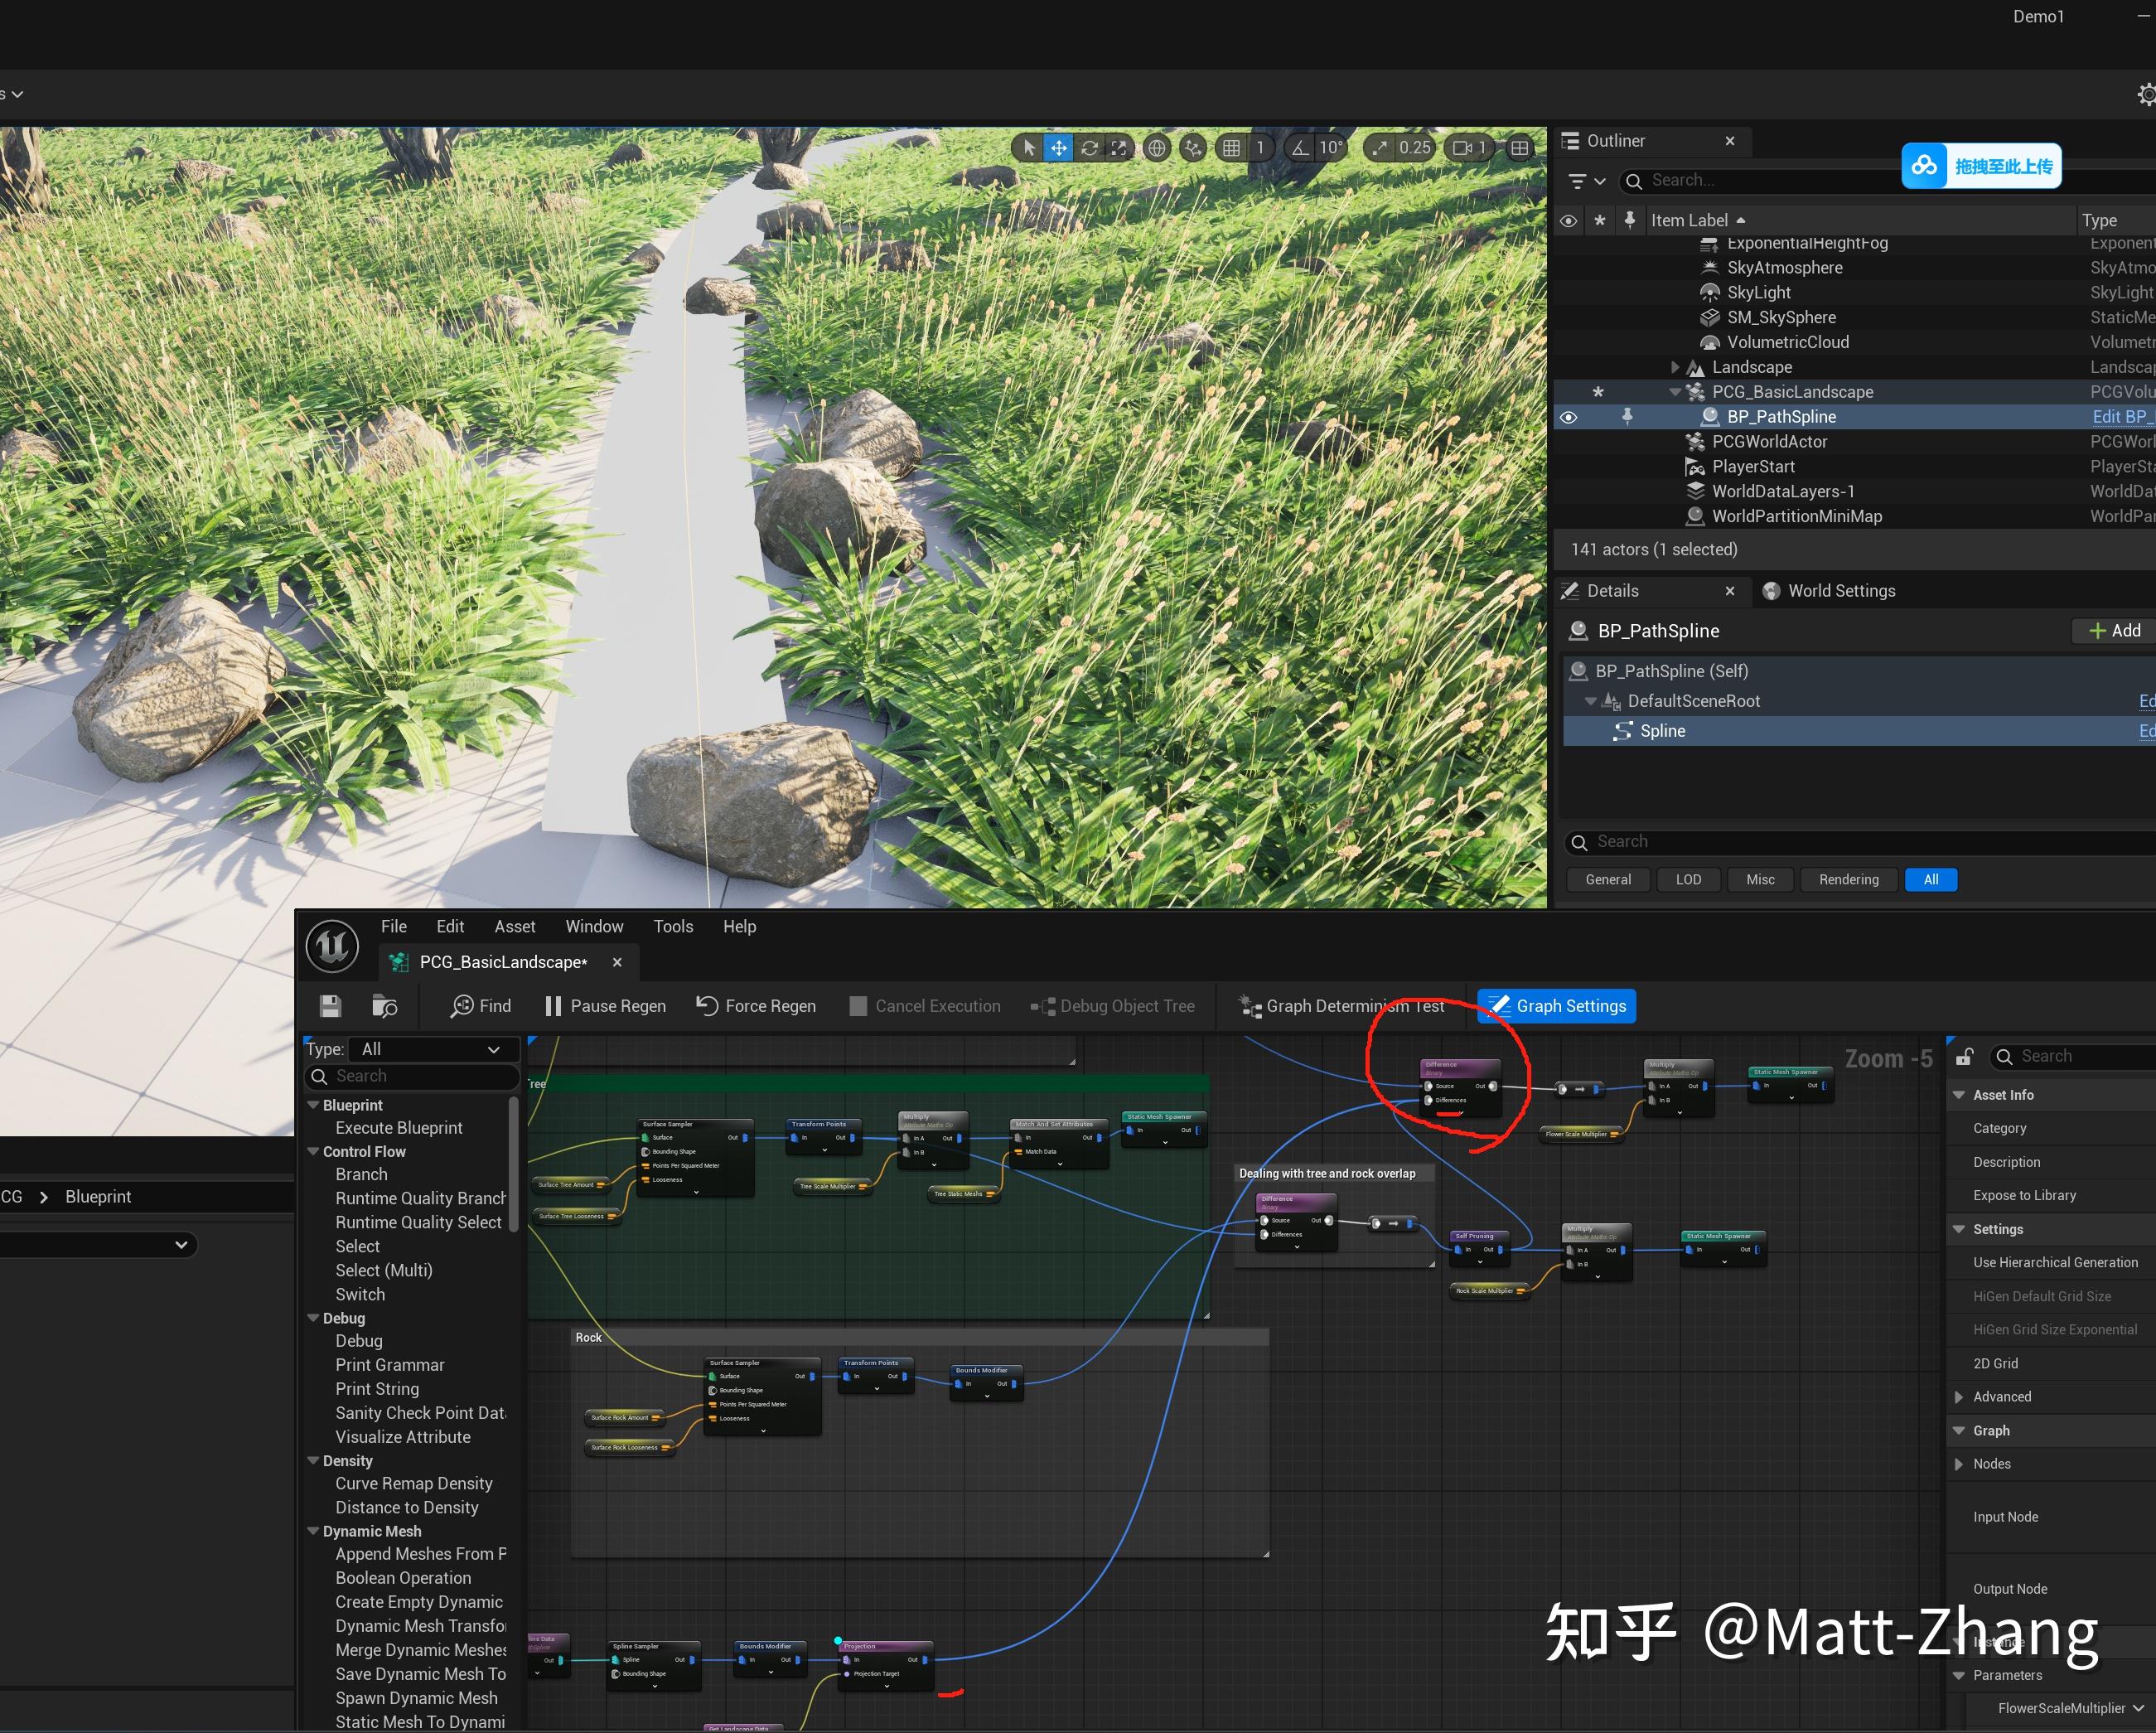Expand the Landscape actor in the Outliner
This screenshot has width=2156, height=1733.
tap(1675, 367)
